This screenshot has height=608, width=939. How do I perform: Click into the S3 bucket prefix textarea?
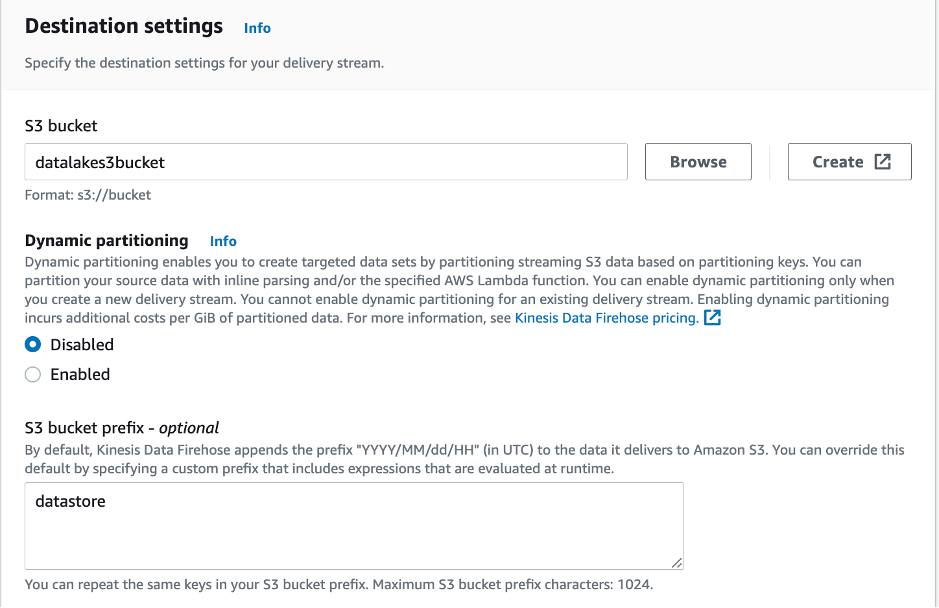[x=354, y=526]
